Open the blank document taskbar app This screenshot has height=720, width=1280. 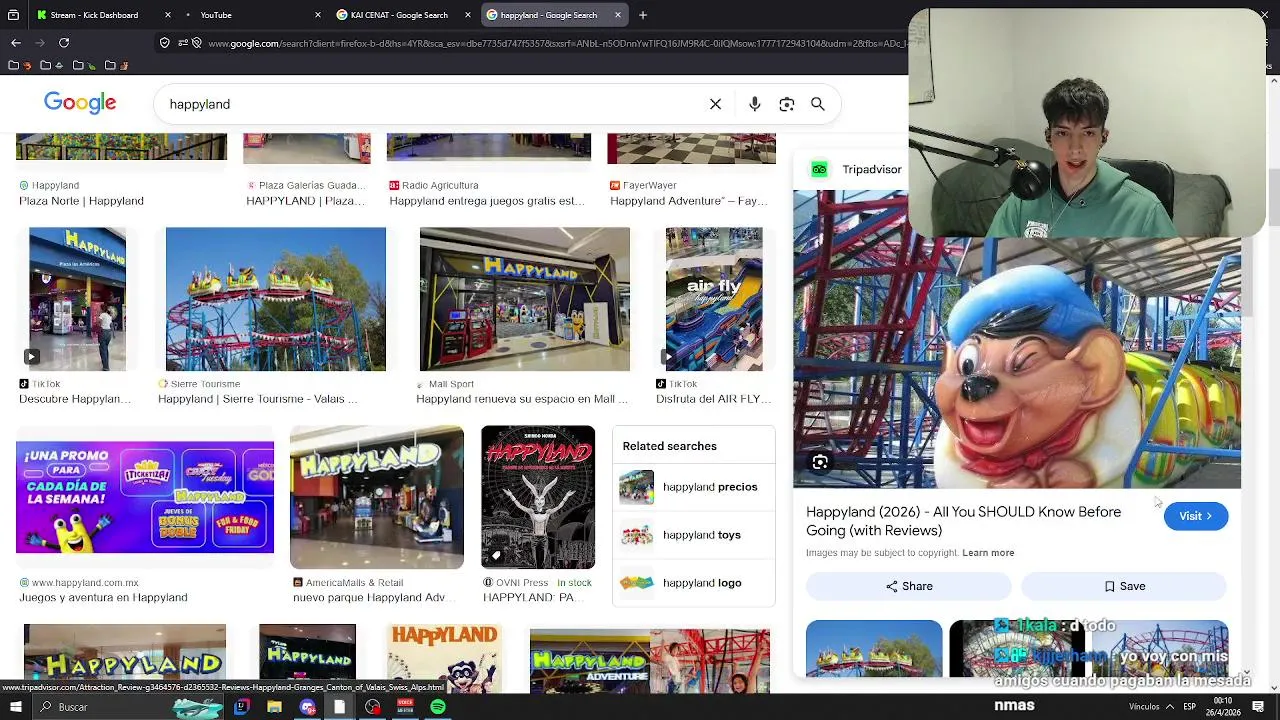[x=339, y=707]
